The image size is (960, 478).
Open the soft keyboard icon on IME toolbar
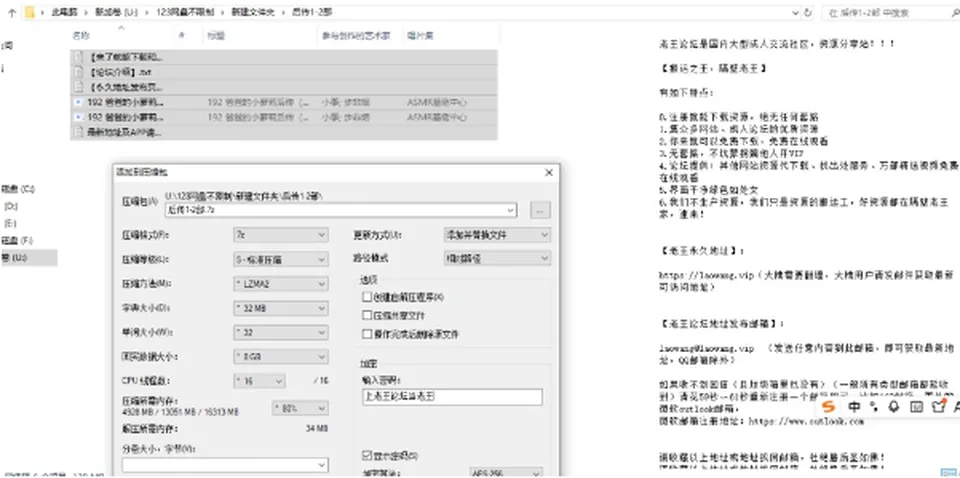(x=916, y=406)
